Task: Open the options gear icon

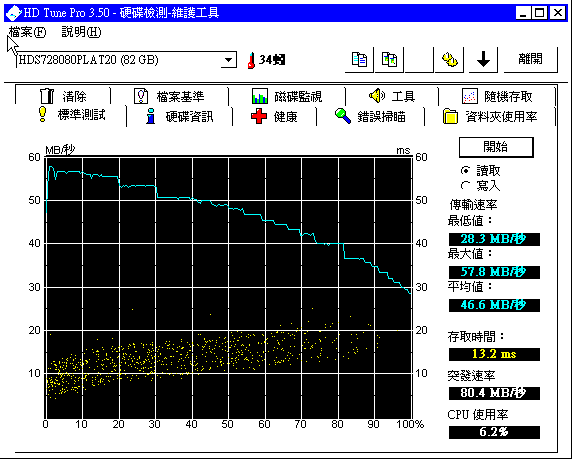Action: point(449,59)
